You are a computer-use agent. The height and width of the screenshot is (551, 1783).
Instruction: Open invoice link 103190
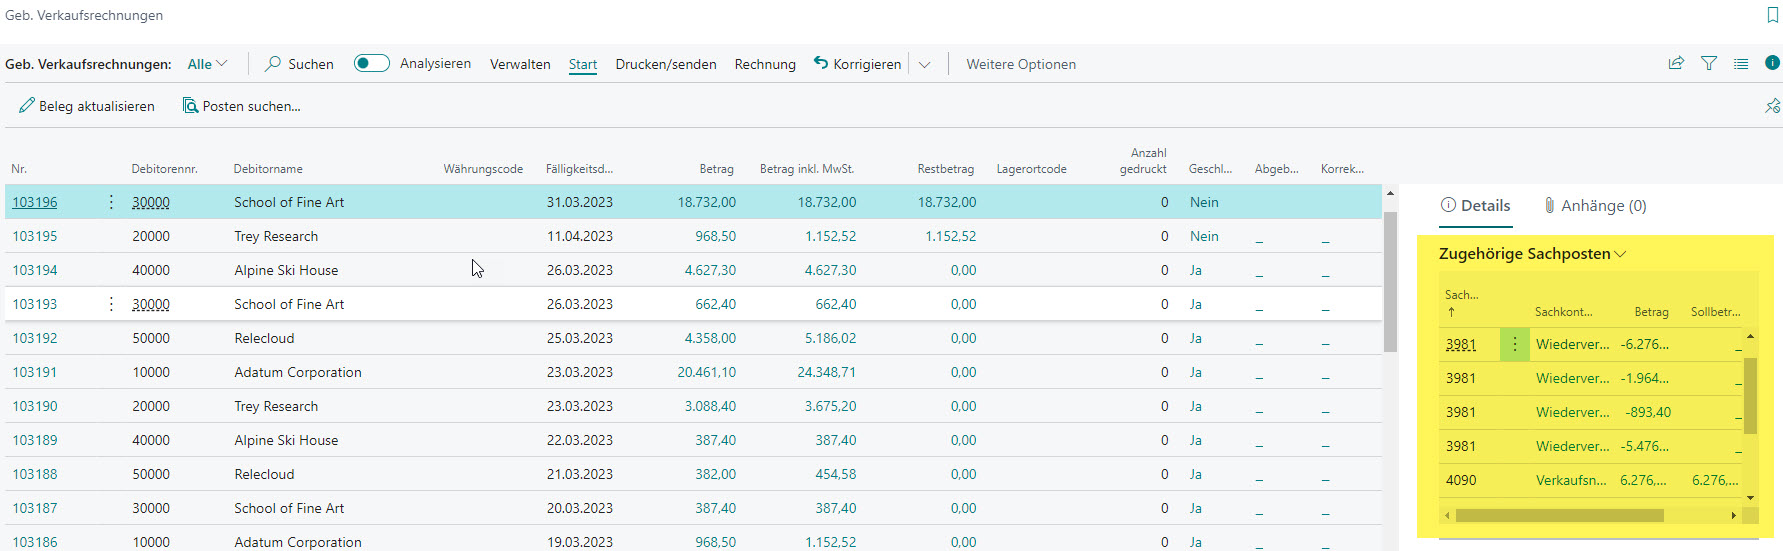tap(35, 406)
